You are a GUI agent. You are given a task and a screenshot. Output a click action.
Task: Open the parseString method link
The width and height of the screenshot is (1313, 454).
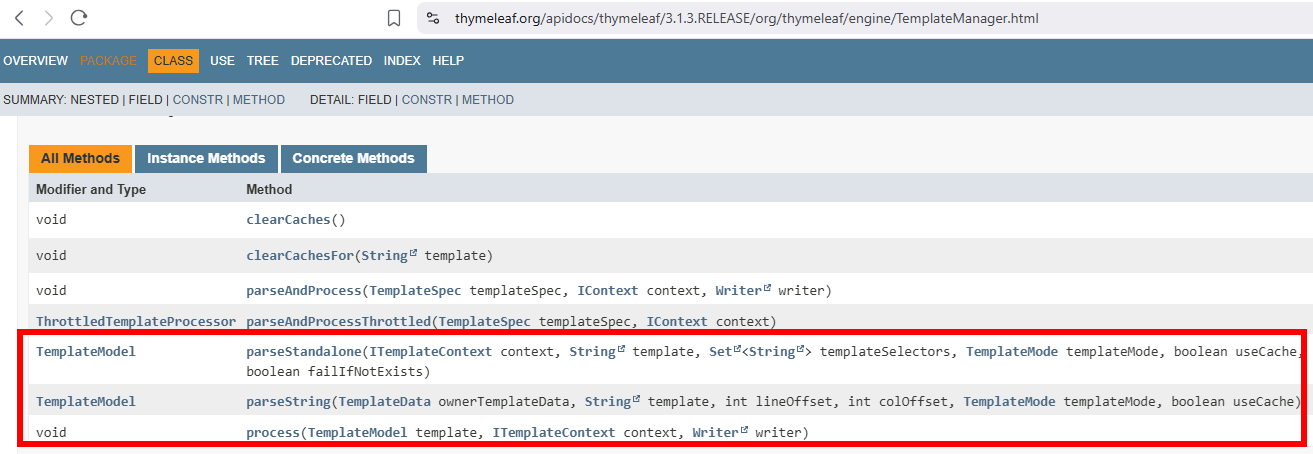click(x=289, y=402)
